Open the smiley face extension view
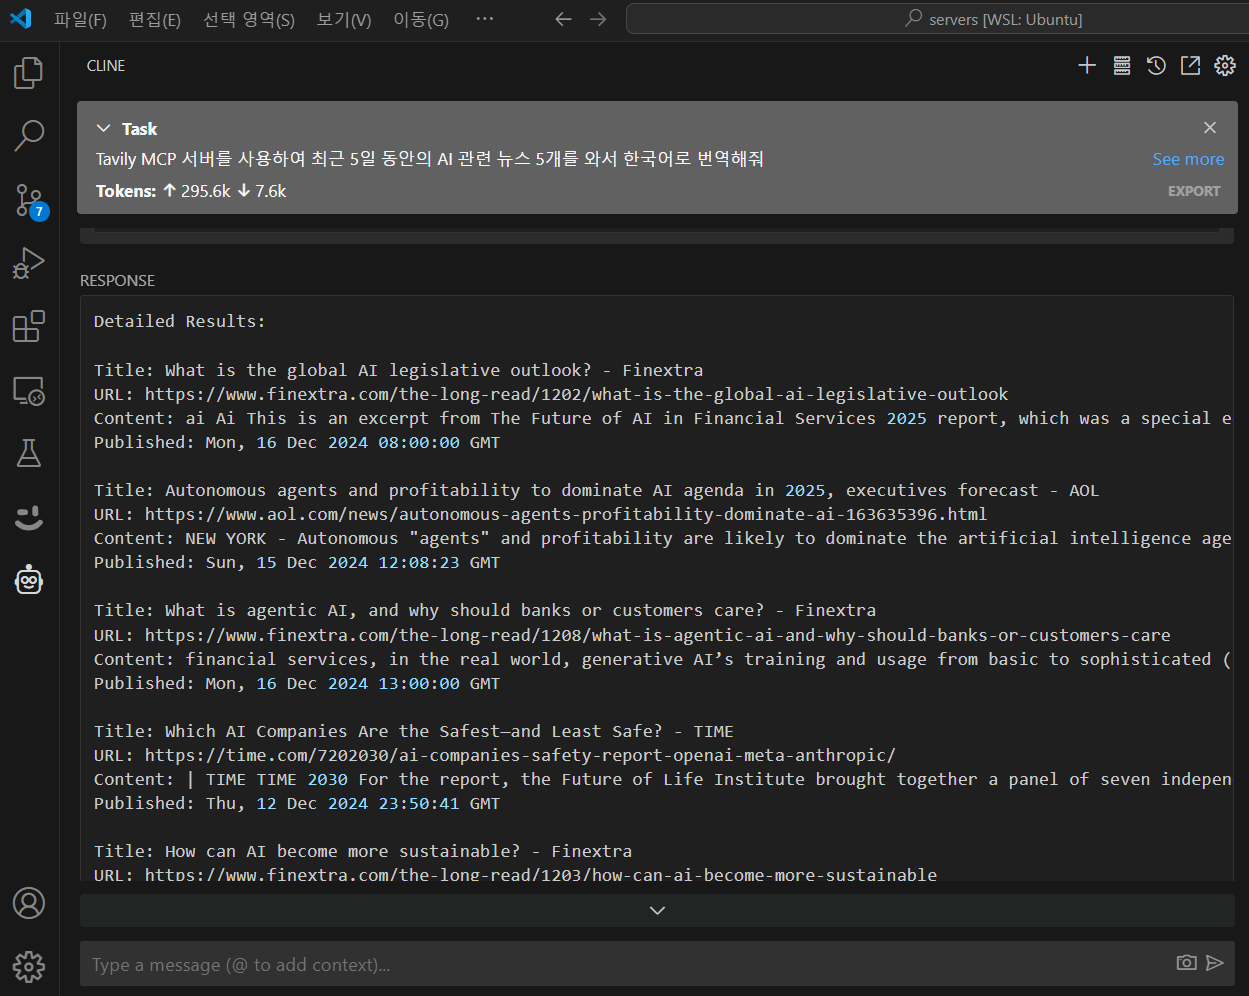 pos(29,517)
